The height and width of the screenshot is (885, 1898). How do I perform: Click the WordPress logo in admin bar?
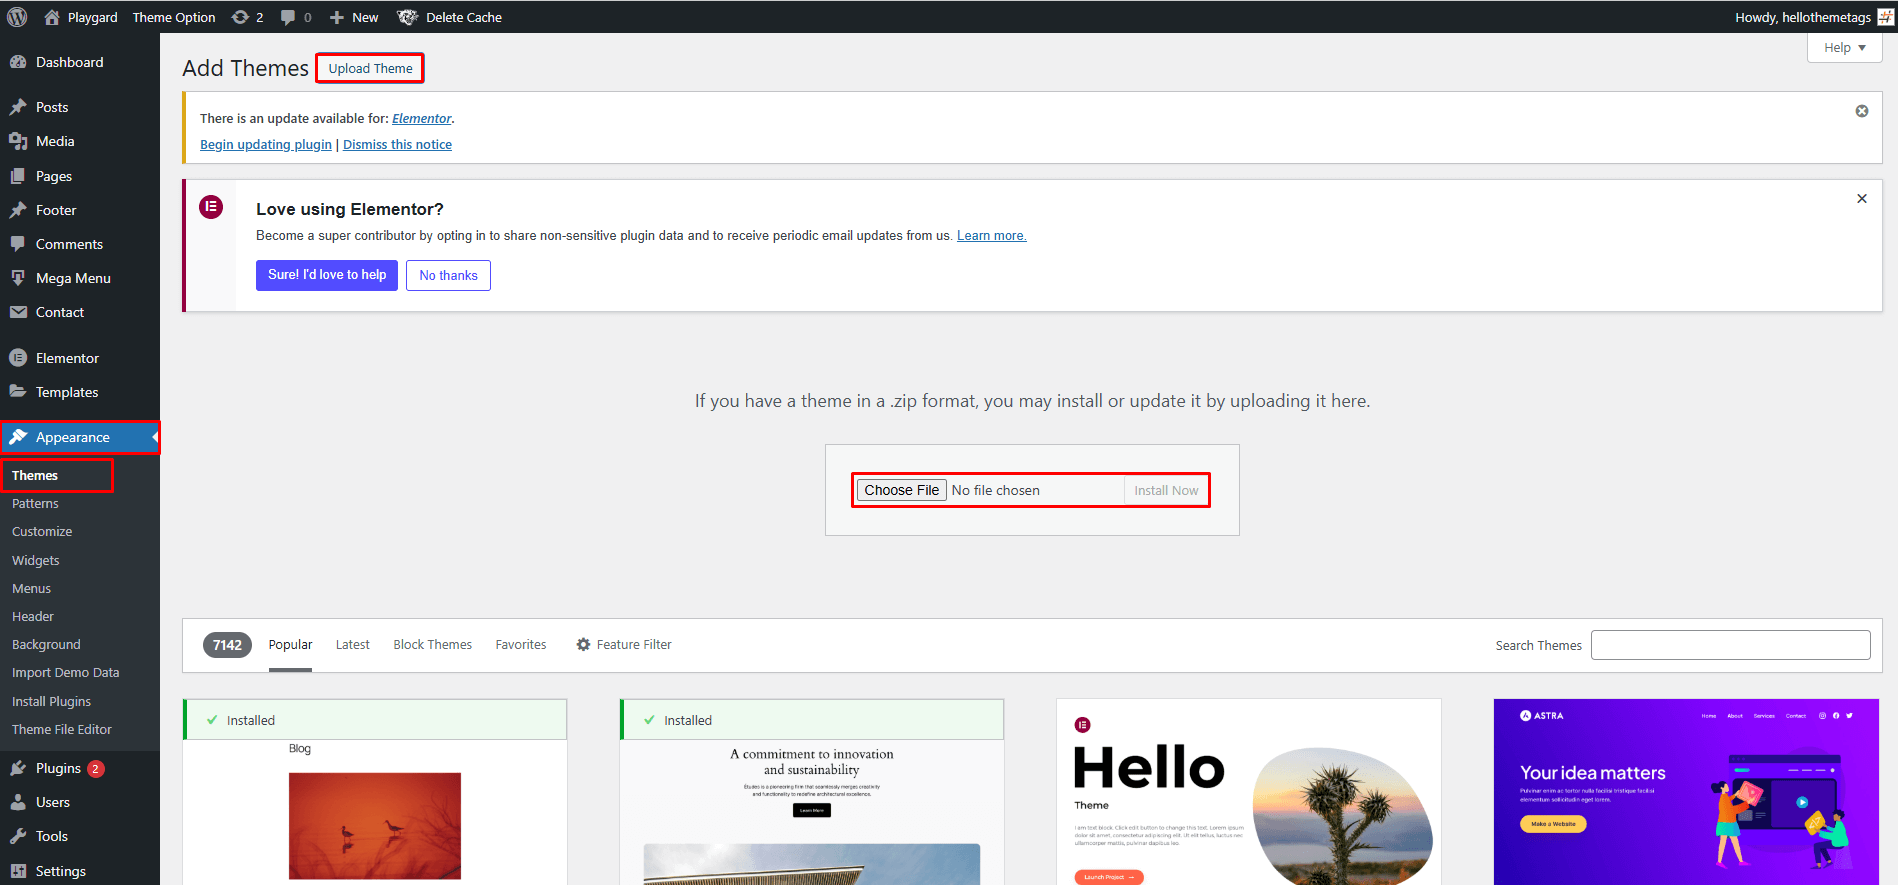17,17
